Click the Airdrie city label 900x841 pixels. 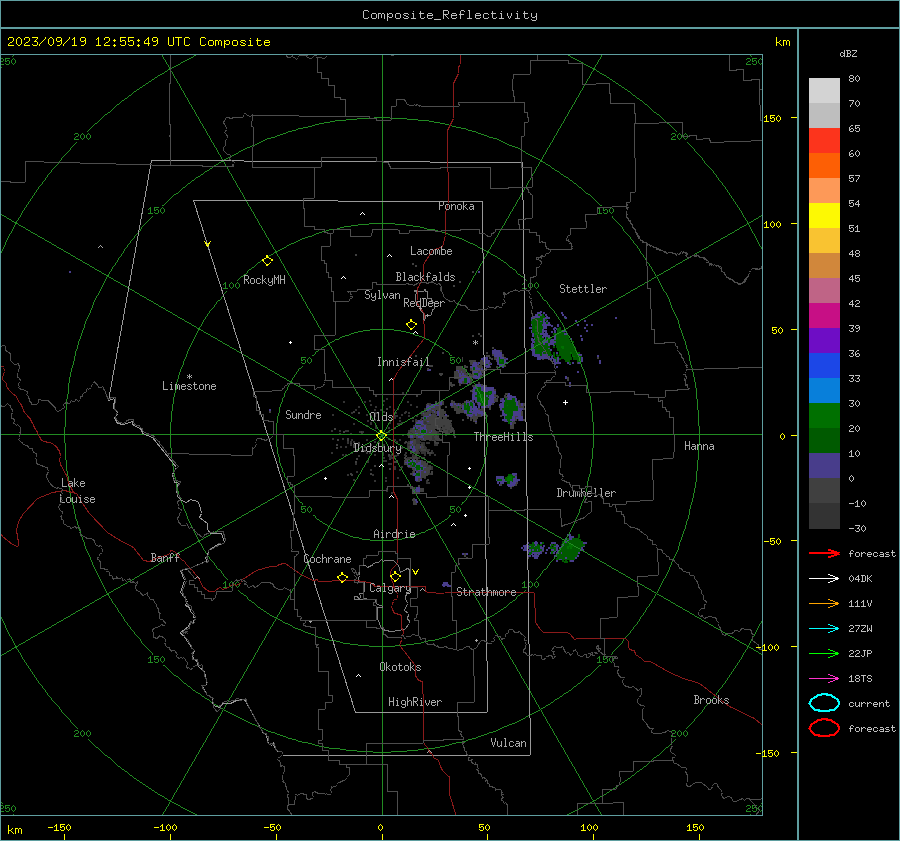pyautogui.click(x=394, y=534)
